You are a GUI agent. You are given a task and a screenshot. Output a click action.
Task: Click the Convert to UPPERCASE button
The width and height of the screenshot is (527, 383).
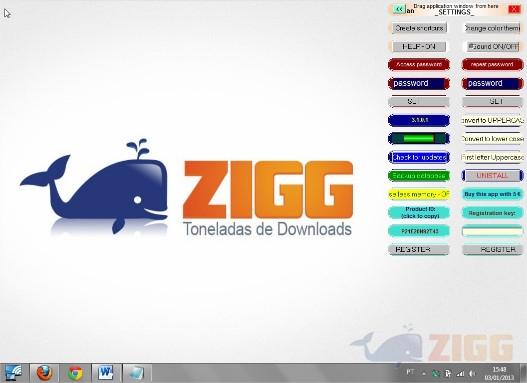click(x=492, y=120)
